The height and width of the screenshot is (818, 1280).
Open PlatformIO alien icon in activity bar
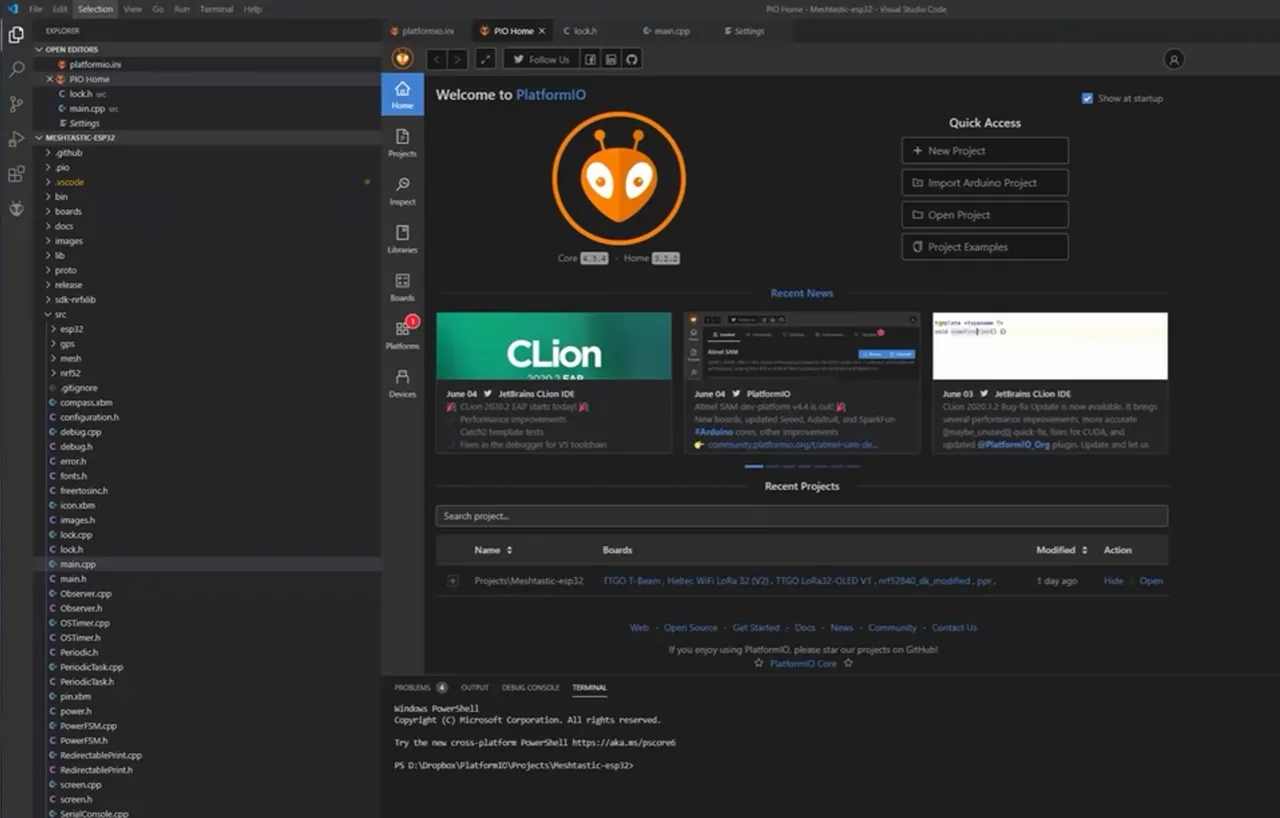pyautogui.click(x=16, y=209)
